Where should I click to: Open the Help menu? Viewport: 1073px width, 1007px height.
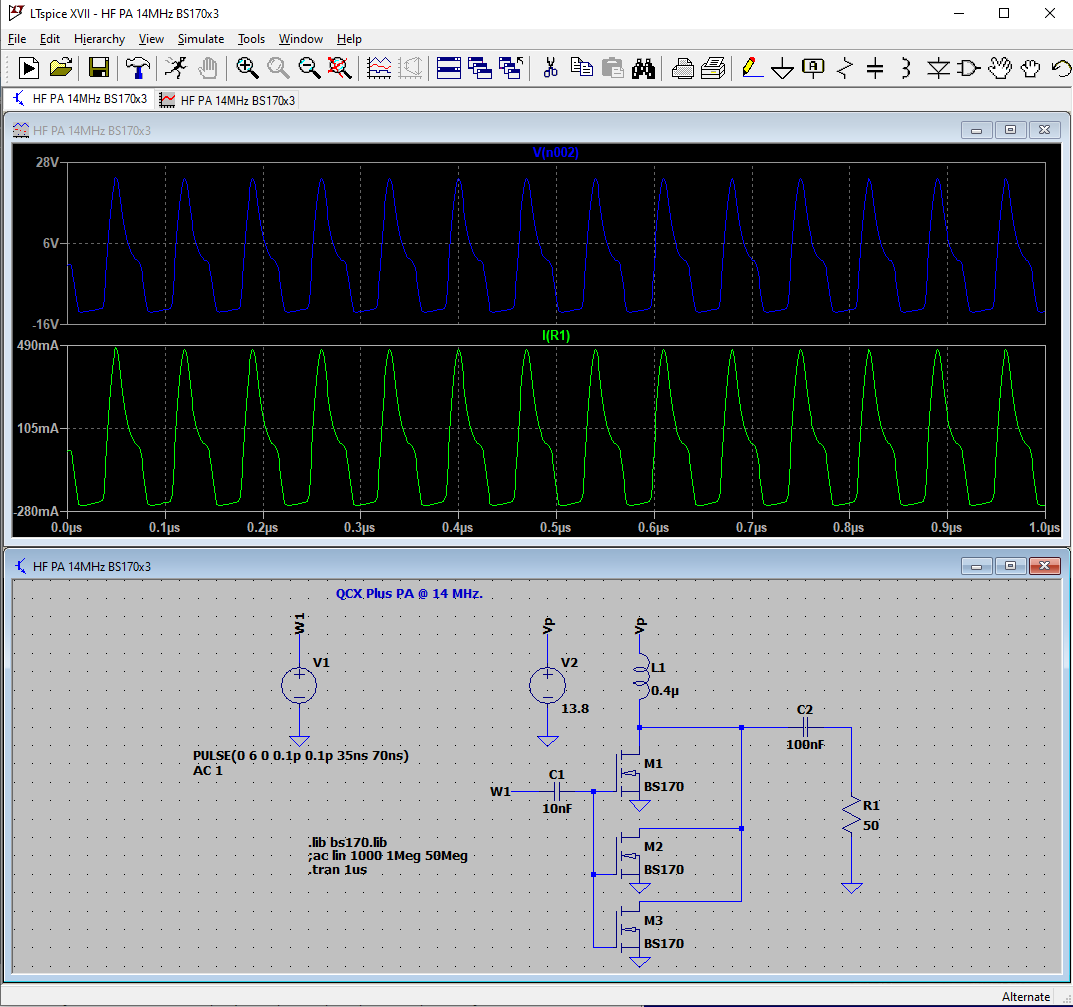pos(349,39)
